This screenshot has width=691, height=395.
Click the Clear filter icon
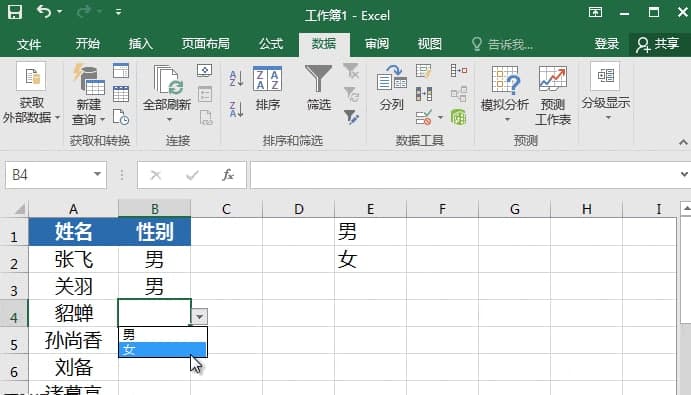(x=351, y=71)
